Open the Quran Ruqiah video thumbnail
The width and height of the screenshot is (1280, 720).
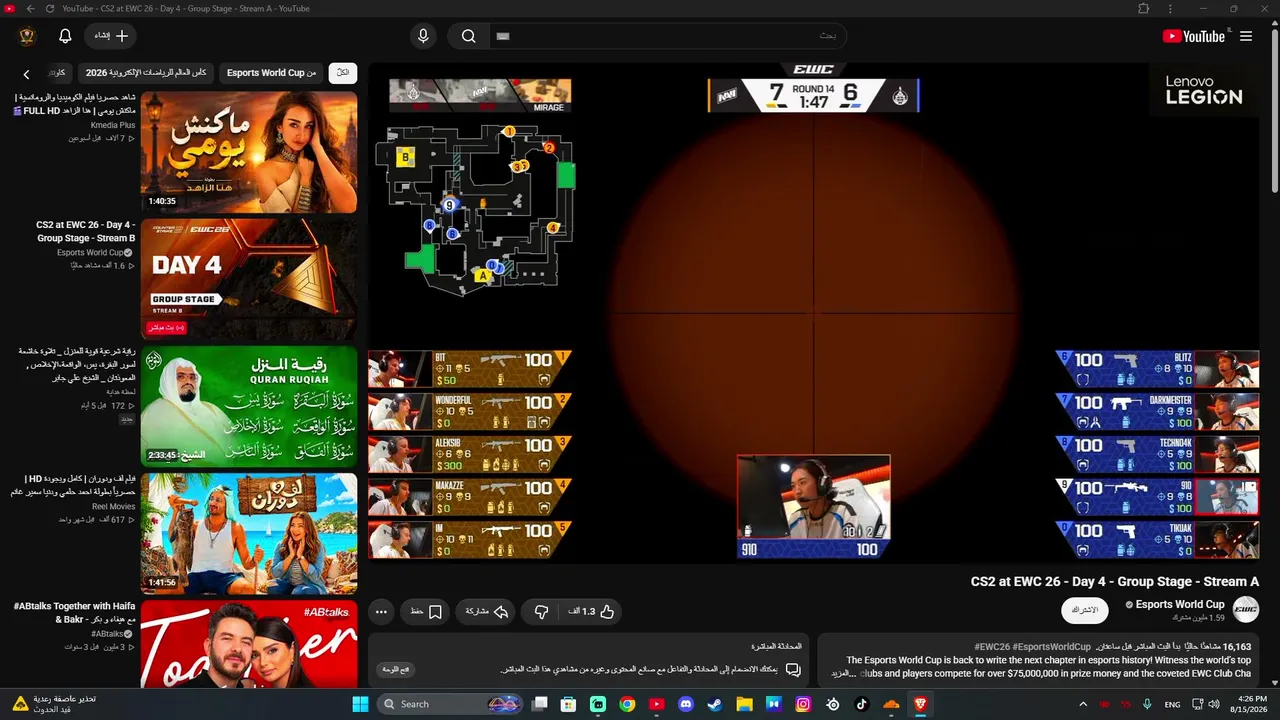tap(249, 406)
